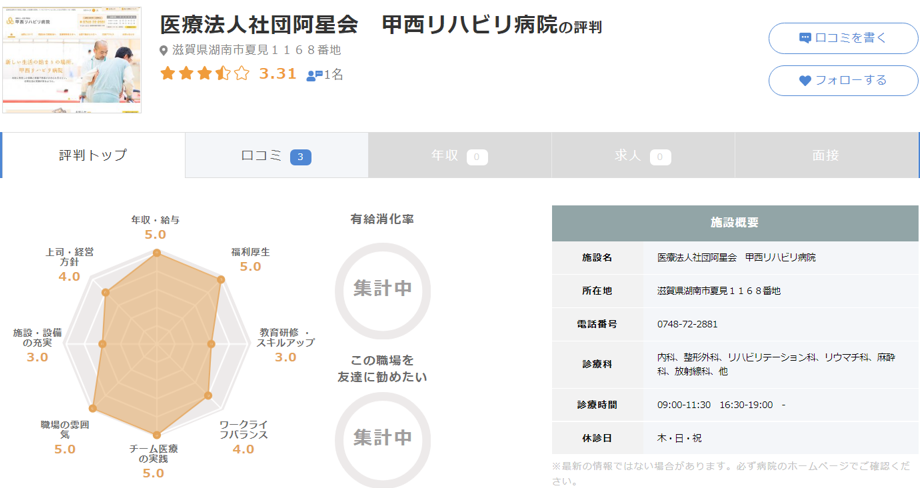Click the reviewer count person icon
This screenshot has height=488, width=920.
tap(314, 75)
